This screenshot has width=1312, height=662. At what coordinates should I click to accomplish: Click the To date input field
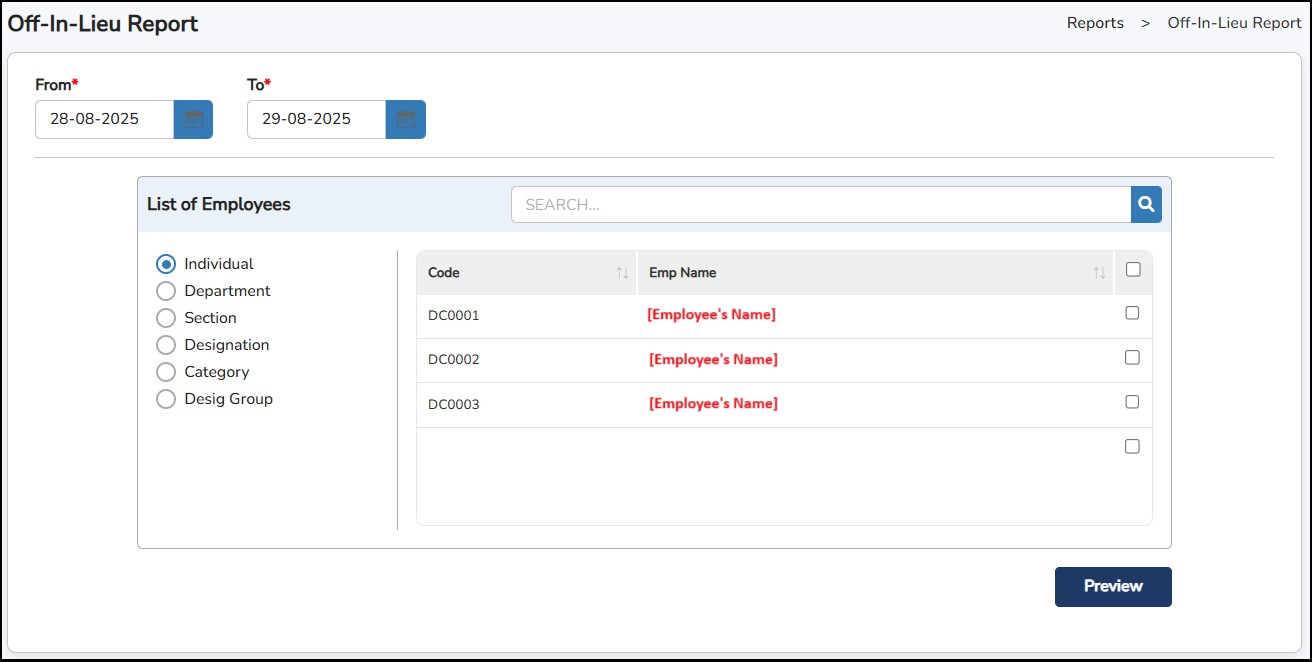(x=316, y=119)
